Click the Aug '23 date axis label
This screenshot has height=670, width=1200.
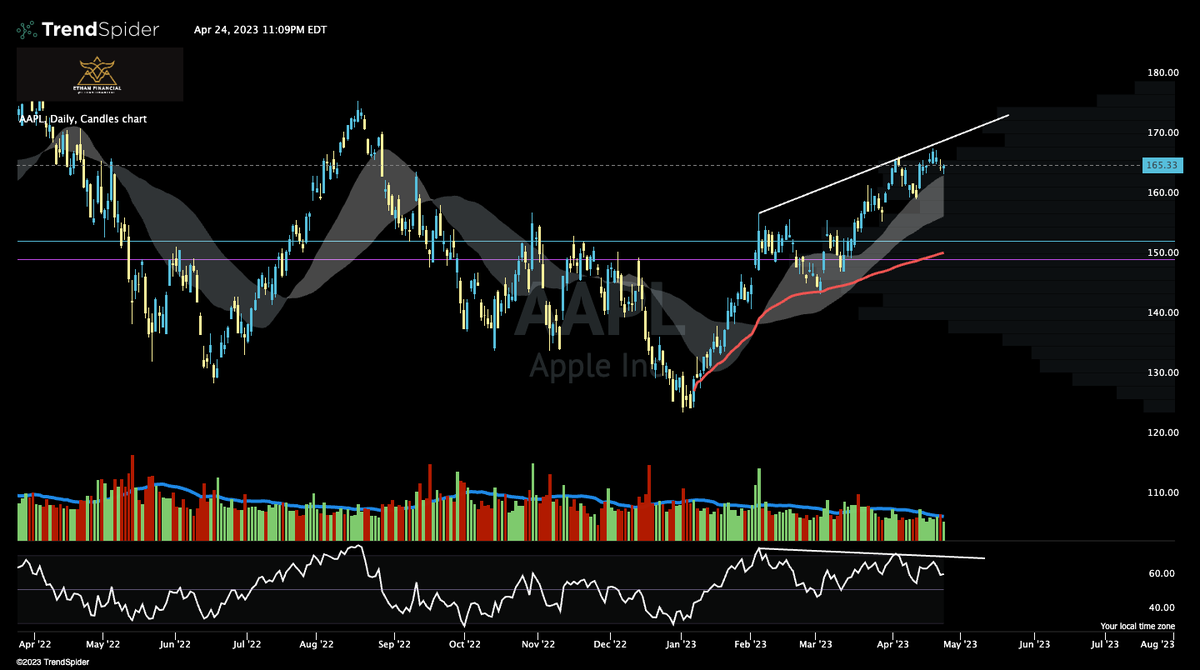pyautogui.click(x=1158, y=646)
